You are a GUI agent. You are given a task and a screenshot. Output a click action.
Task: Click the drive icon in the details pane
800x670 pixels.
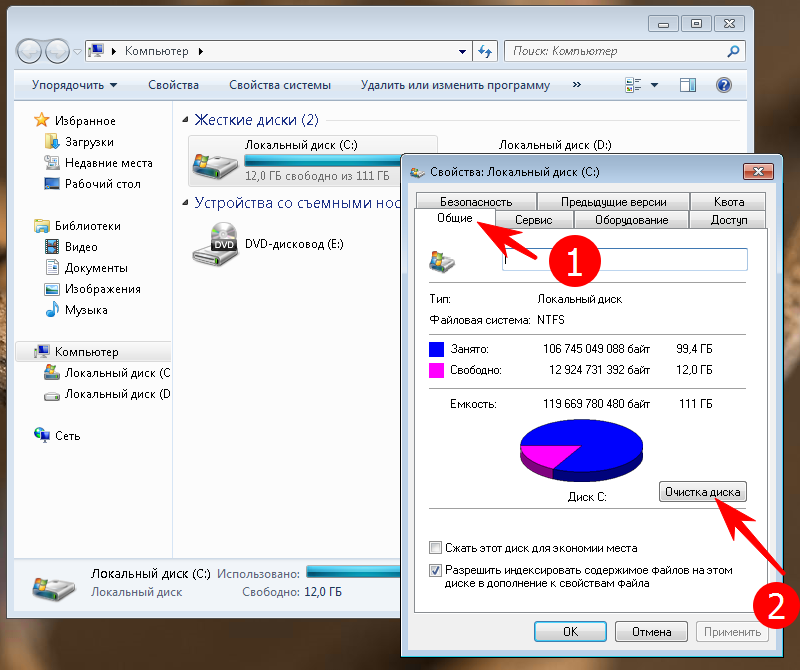click(x=53, y=588)
